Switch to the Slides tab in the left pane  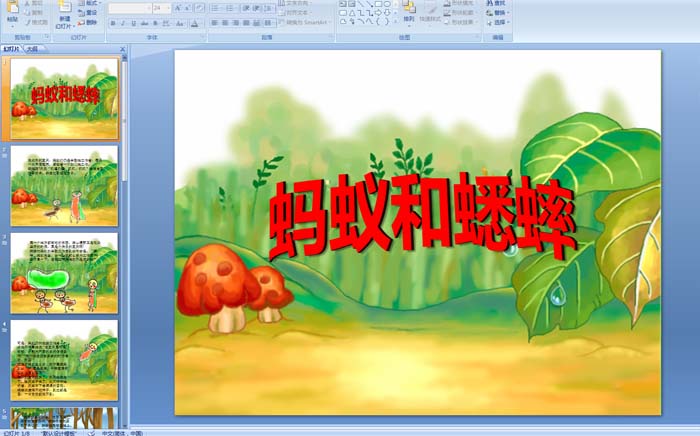pyautogui.click(x=12, y=48)
